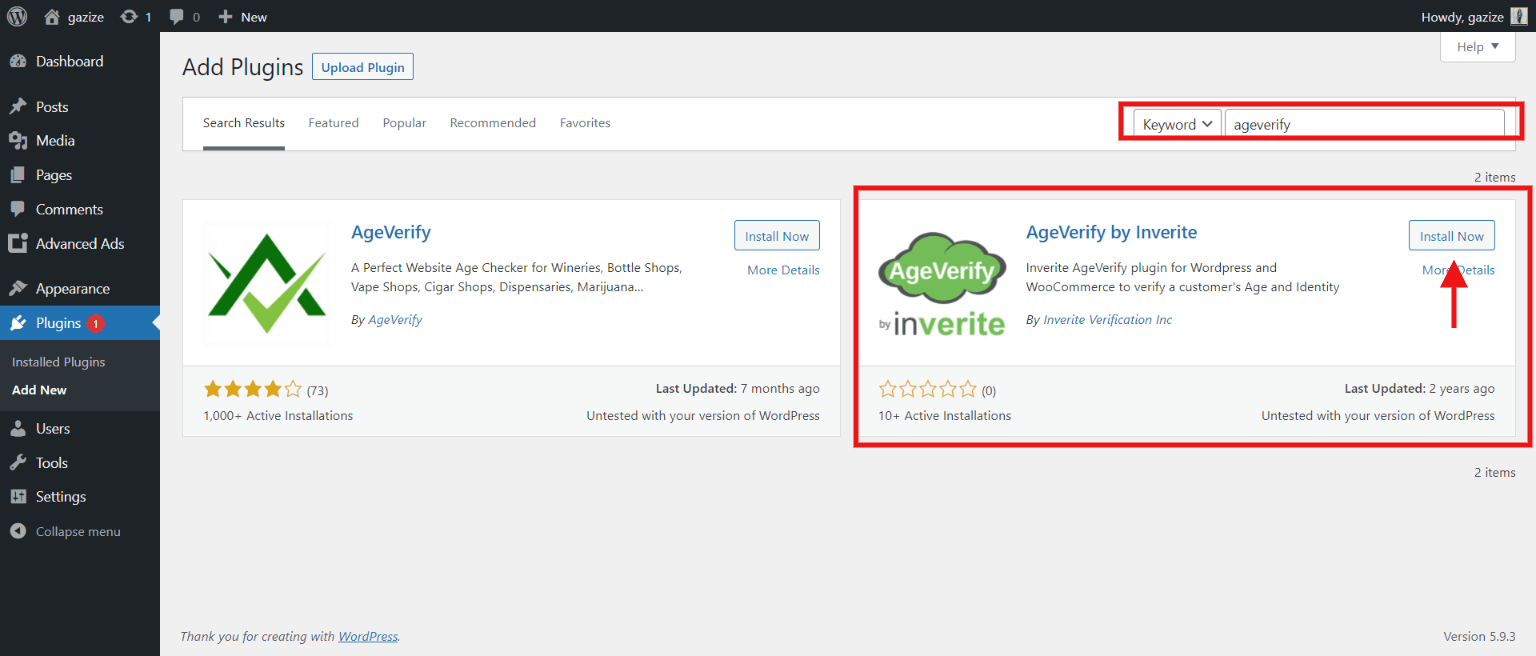Click the (73) ratings count
Image resolution: width=1536 pixels, height=656 pixels.
click(x=318, y=390)
